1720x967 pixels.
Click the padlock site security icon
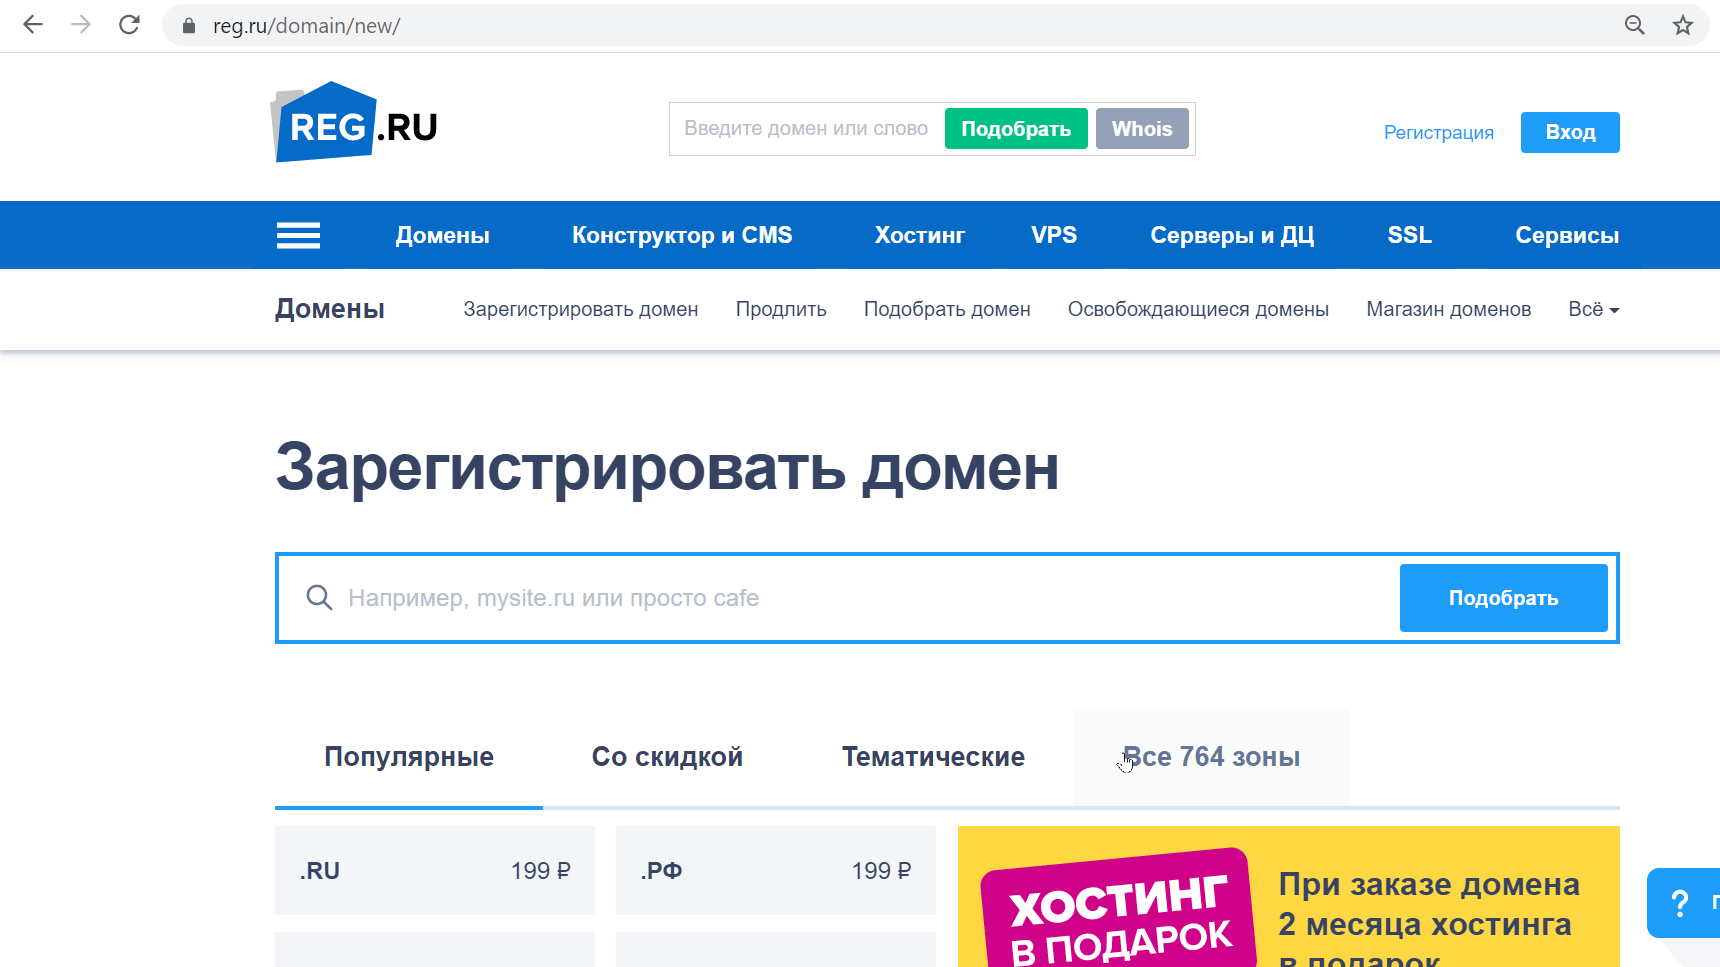[189, 26]
